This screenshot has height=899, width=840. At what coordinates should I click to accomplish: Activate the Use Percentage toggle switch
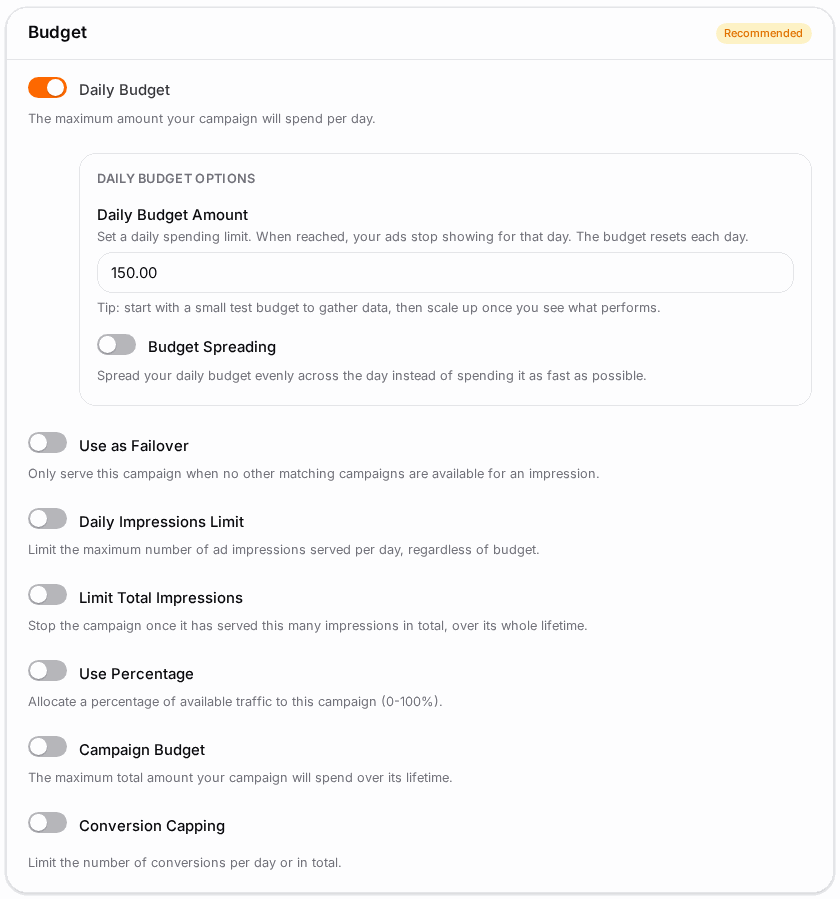pyautogui.click(x=48, y=671)
